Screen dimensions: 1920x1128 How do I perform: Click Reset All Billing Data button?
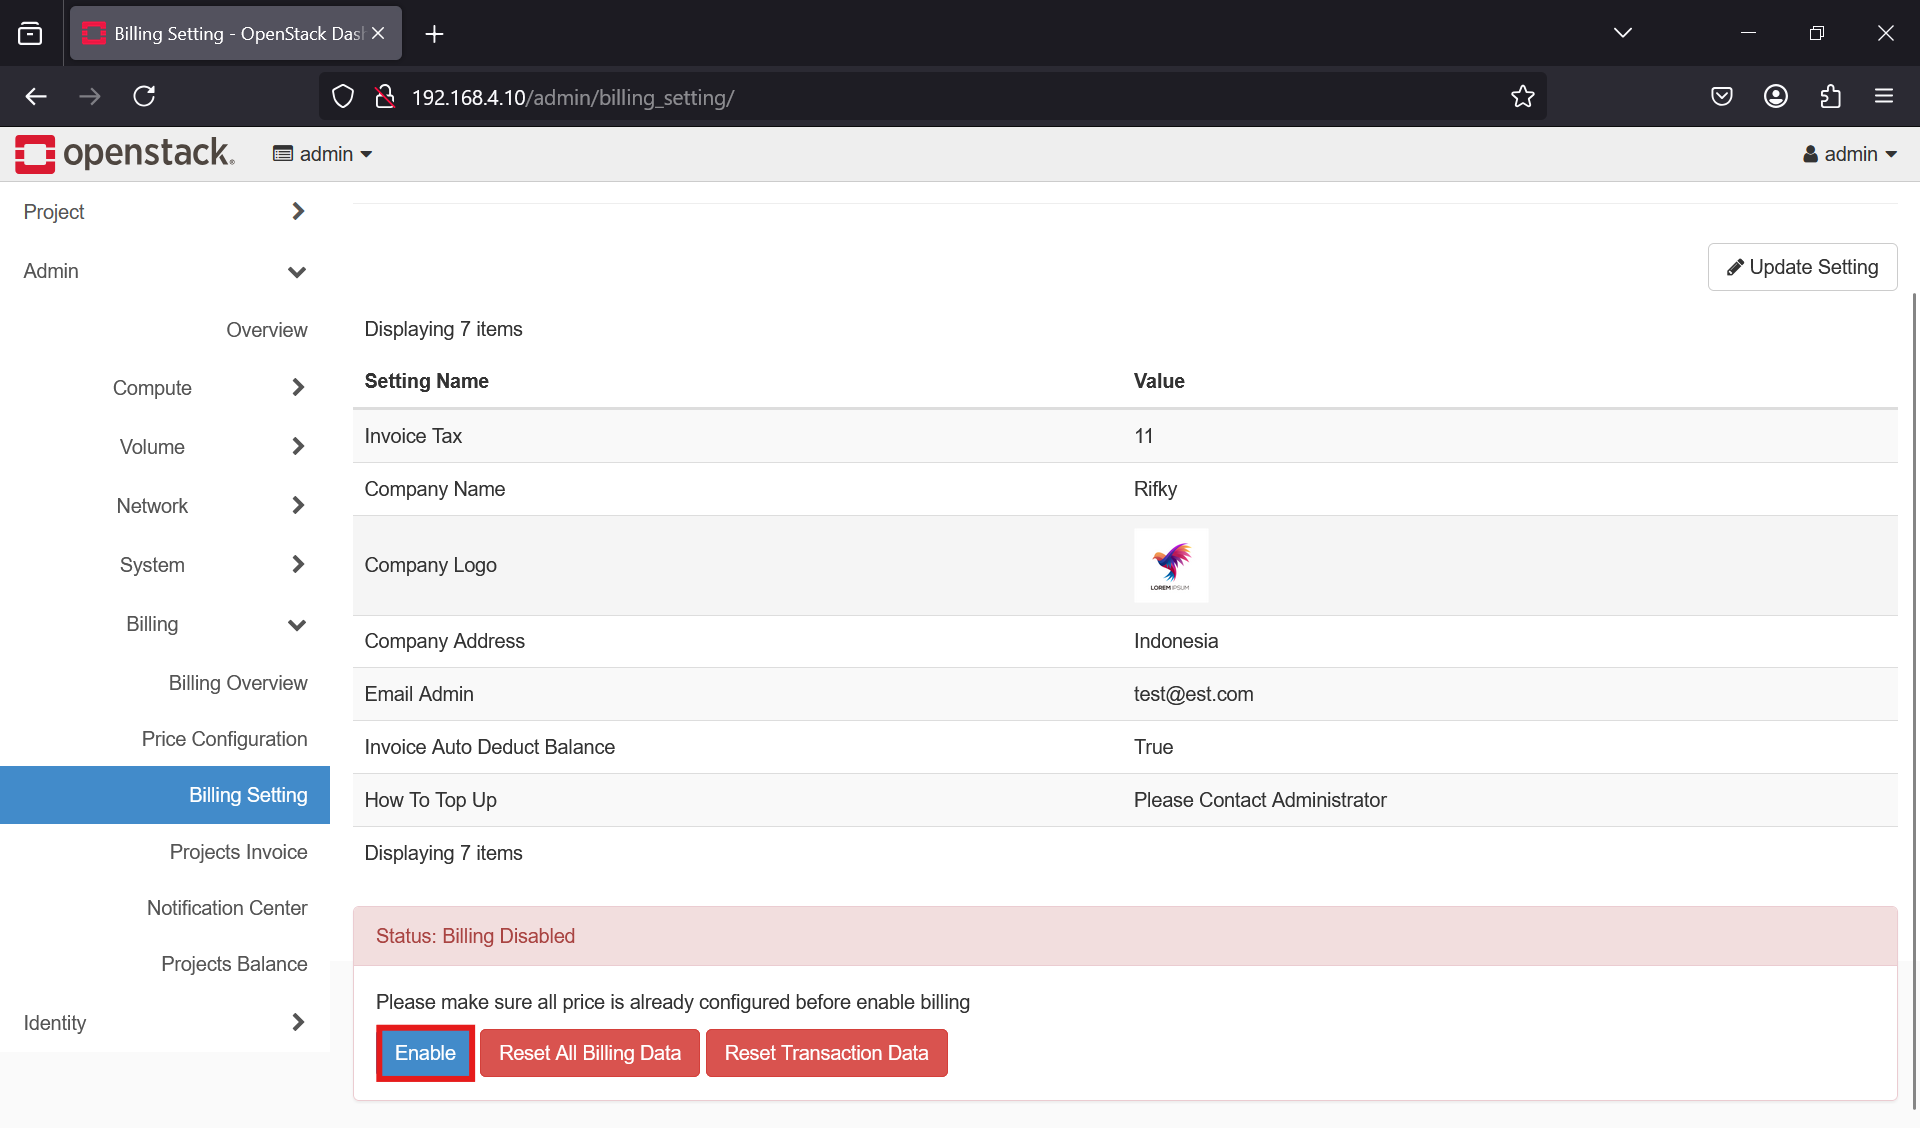click(590, 1053)
